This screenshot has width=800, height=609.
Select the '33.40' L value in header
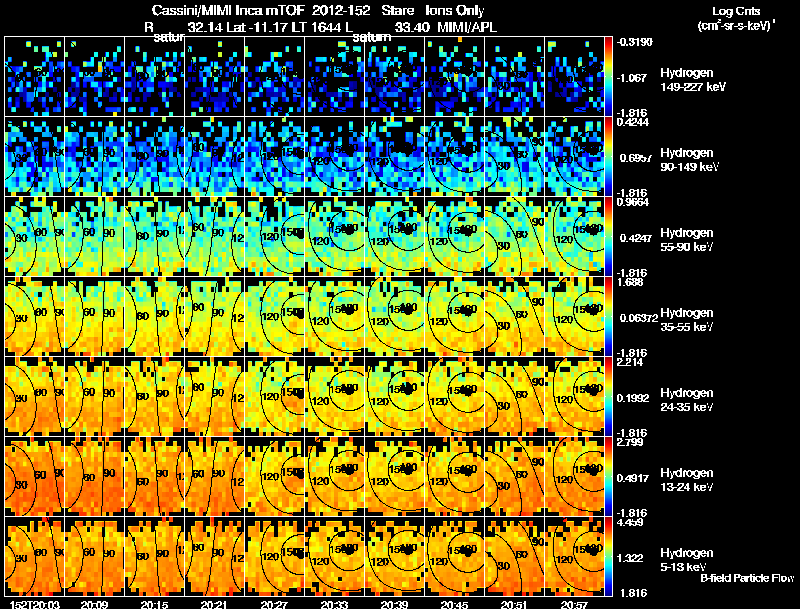coord(412,27)
